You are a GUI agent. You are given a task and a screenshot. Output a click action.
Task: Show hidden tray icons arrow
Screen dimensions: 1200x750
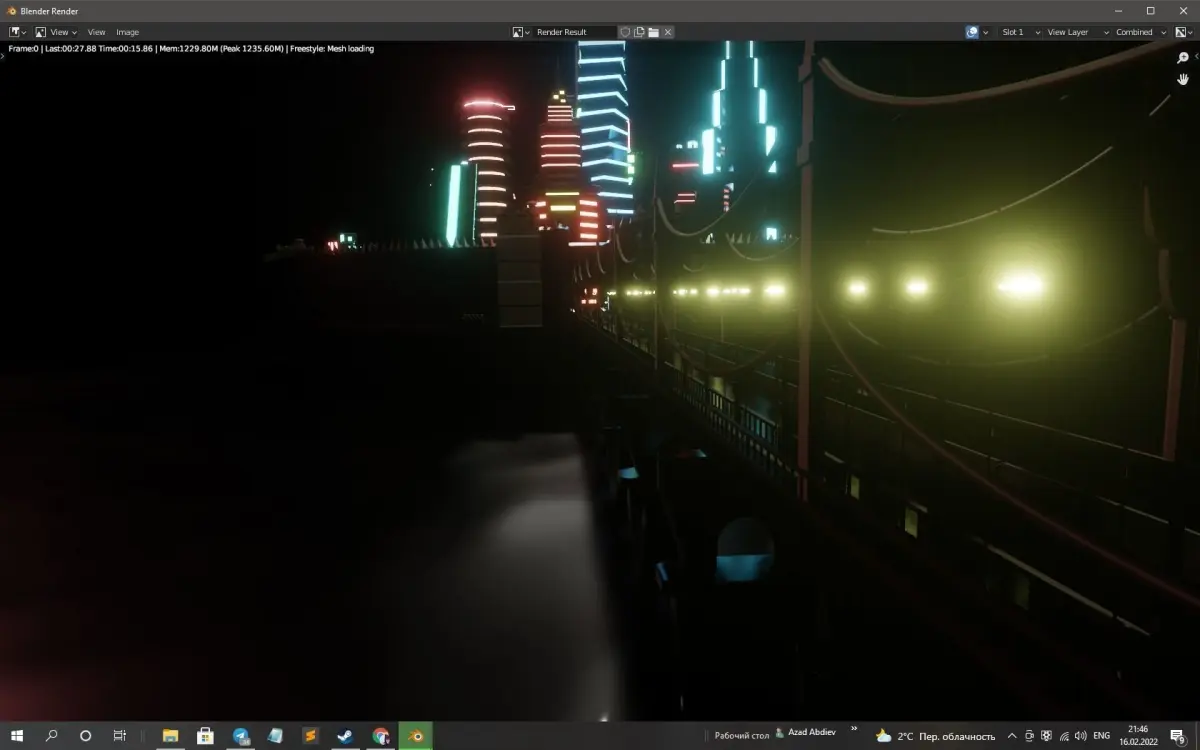tap(1012, 736)
